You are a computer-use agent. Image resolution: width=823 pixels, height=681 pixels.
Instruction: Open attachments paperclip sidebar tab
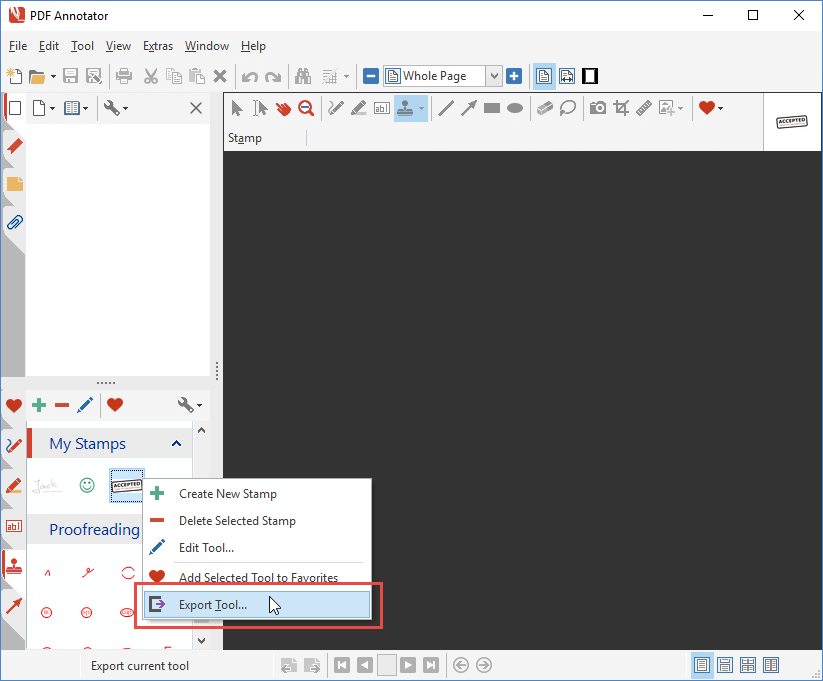pos(15,223)
